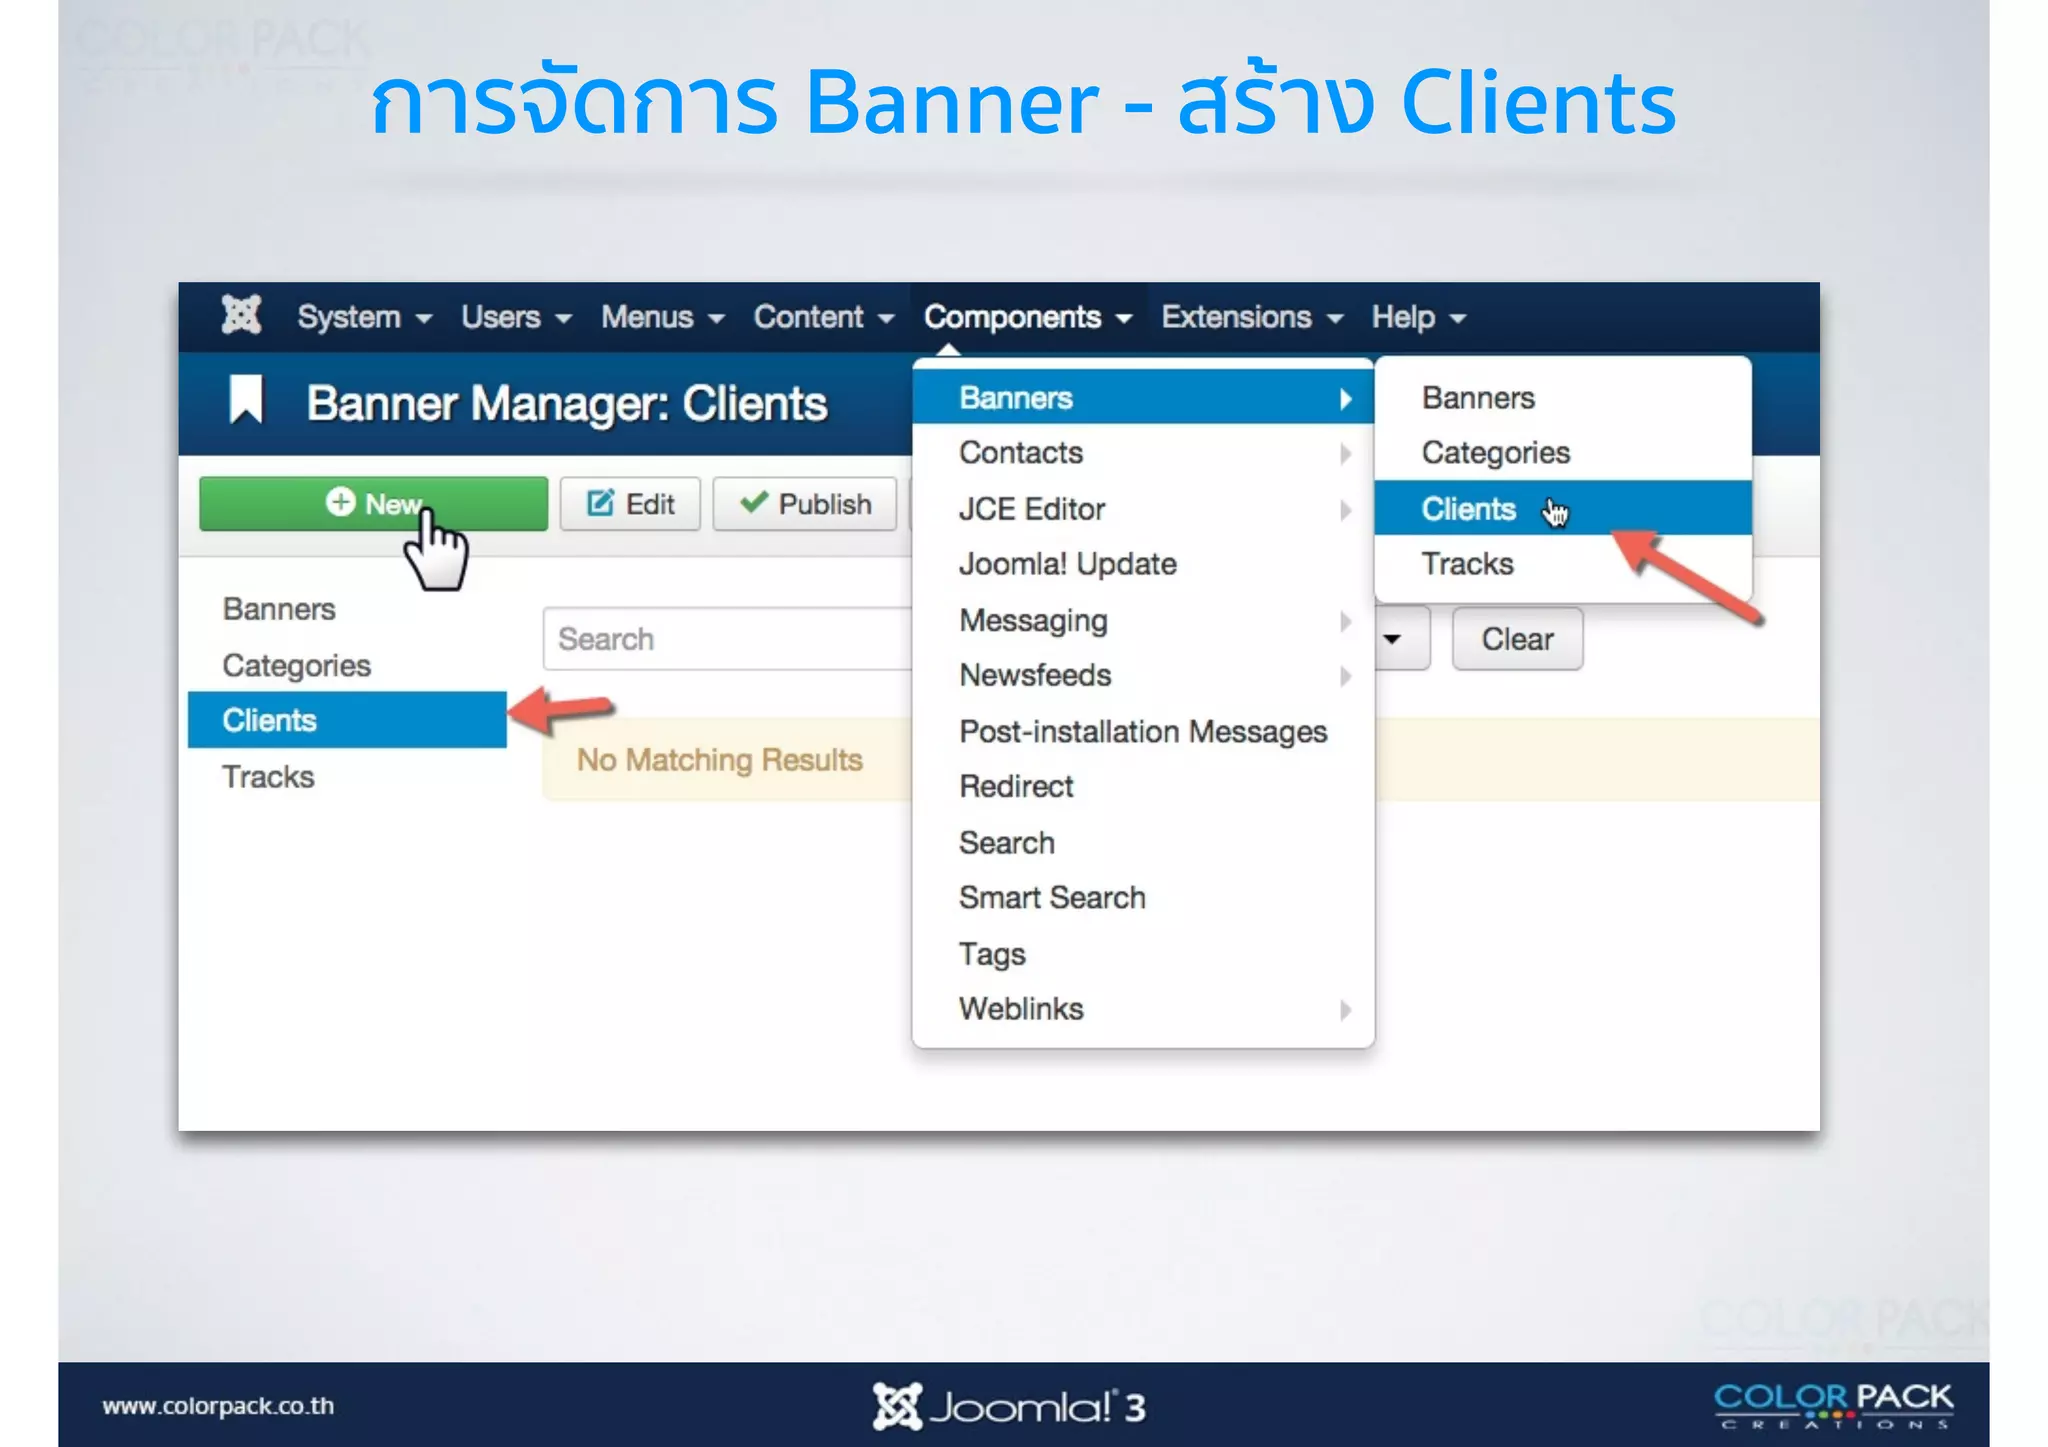
Task: Choose Post-installation Messages menu item
Action: (1143, 731)
